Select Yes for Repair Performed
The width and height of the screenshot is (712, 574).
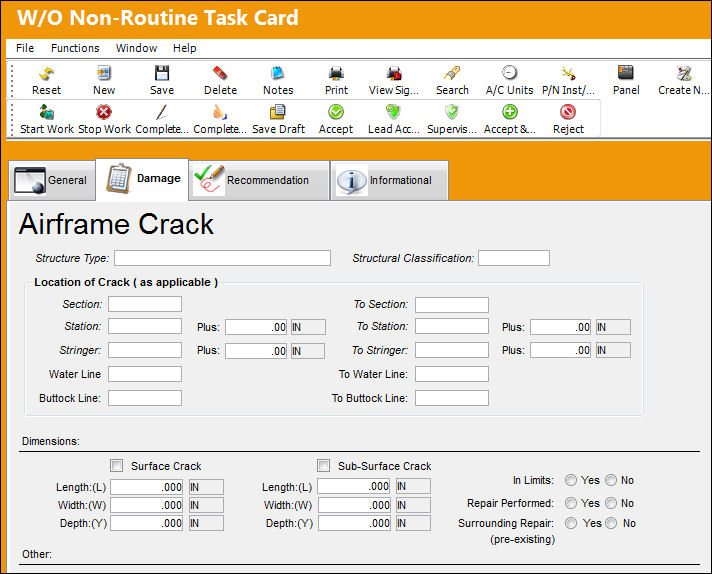pos(571,503)
